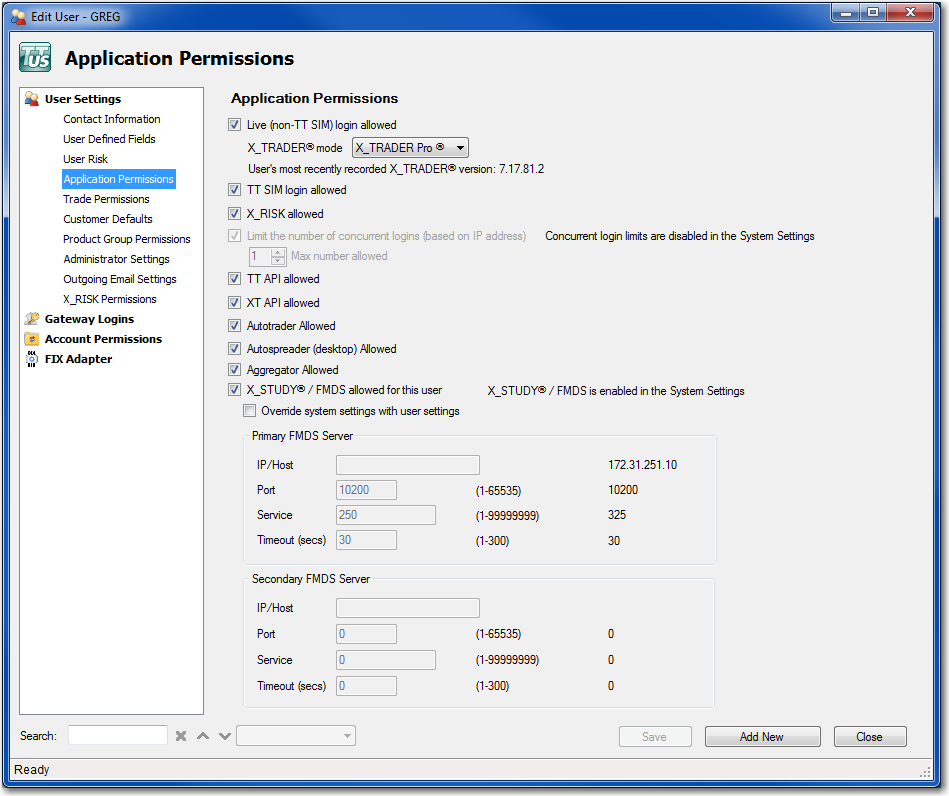The image size is (949, 796).
Task: Toggle X_STUDY / FMDS allowed for this user
Action: click(235, 389)
